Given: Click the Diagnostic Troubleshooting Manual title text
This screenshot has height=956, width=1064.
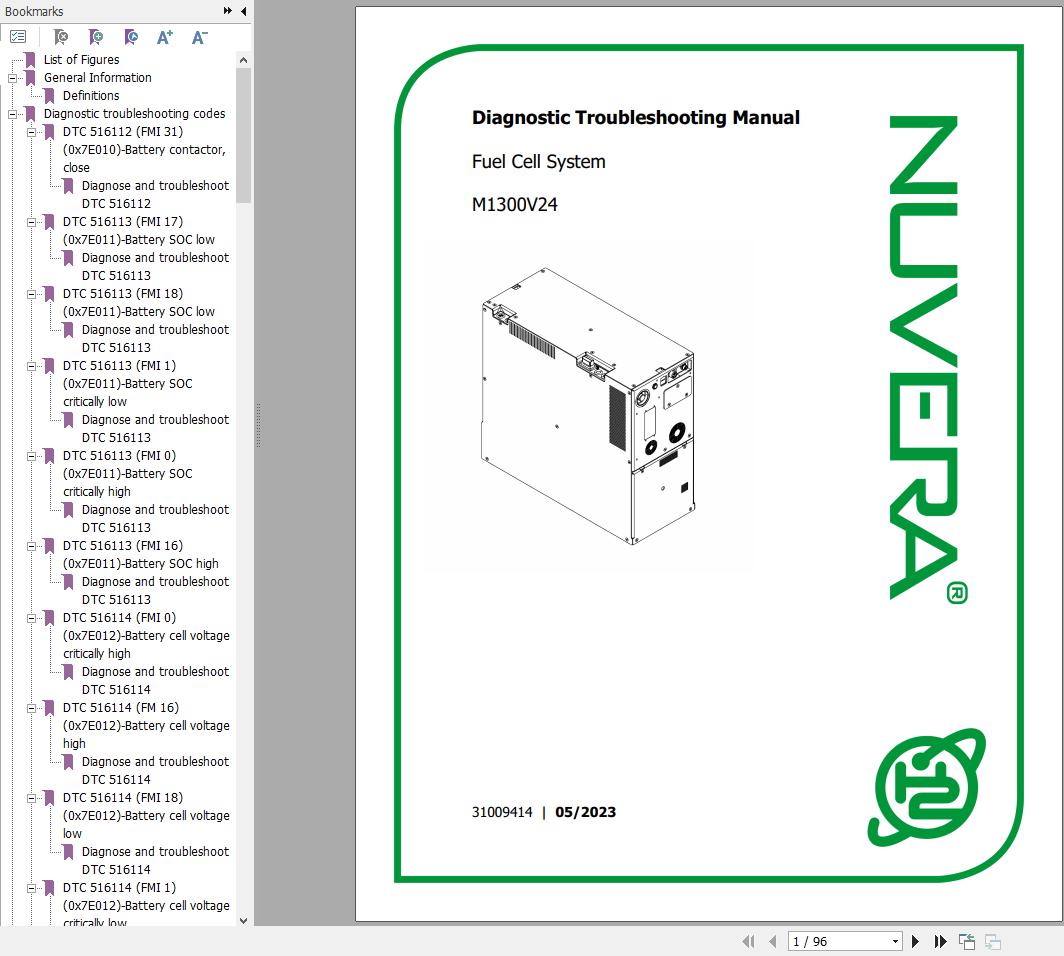Looking at the screenshot, I should (636, 117).
